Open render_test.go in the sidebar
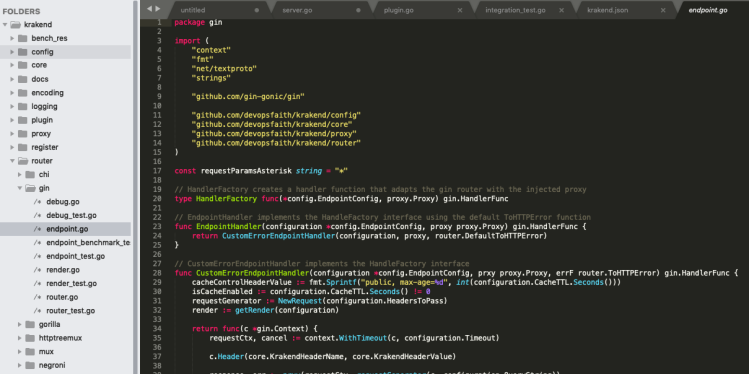Viewport: 749px width, 374px height. [72, 284]
